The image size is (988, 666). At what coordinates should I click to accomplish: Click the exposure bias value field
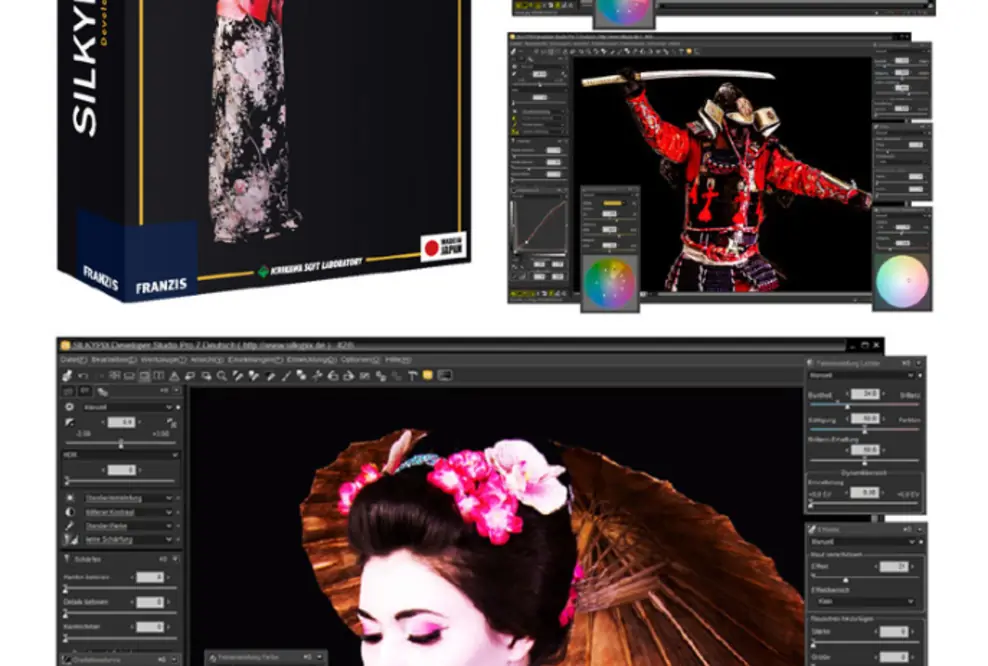(x=121, y=423)
